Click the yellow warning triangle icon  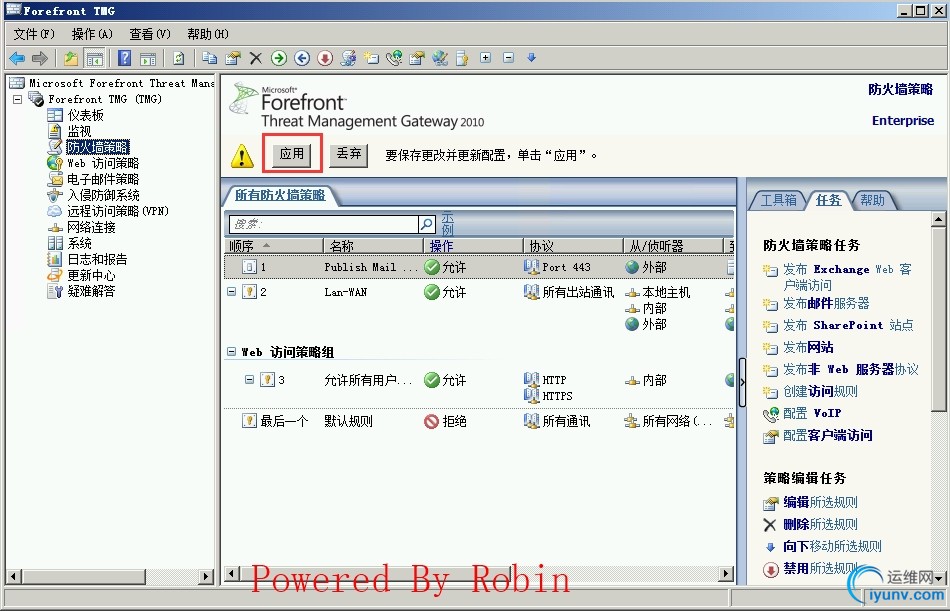[x=242, y=156]
